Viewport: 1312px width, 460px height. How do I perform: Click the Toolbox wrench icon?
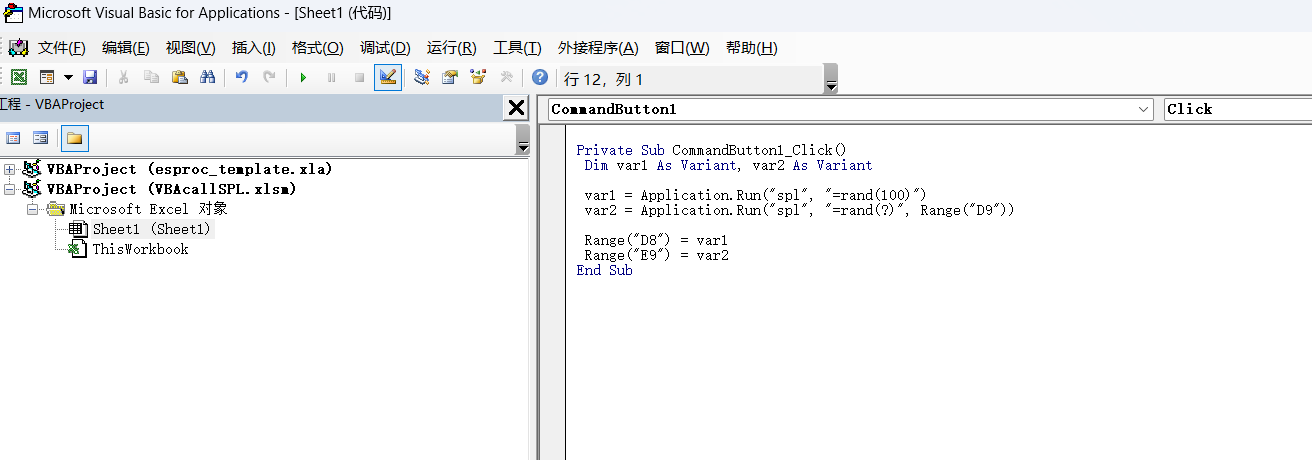click(506, 77)
